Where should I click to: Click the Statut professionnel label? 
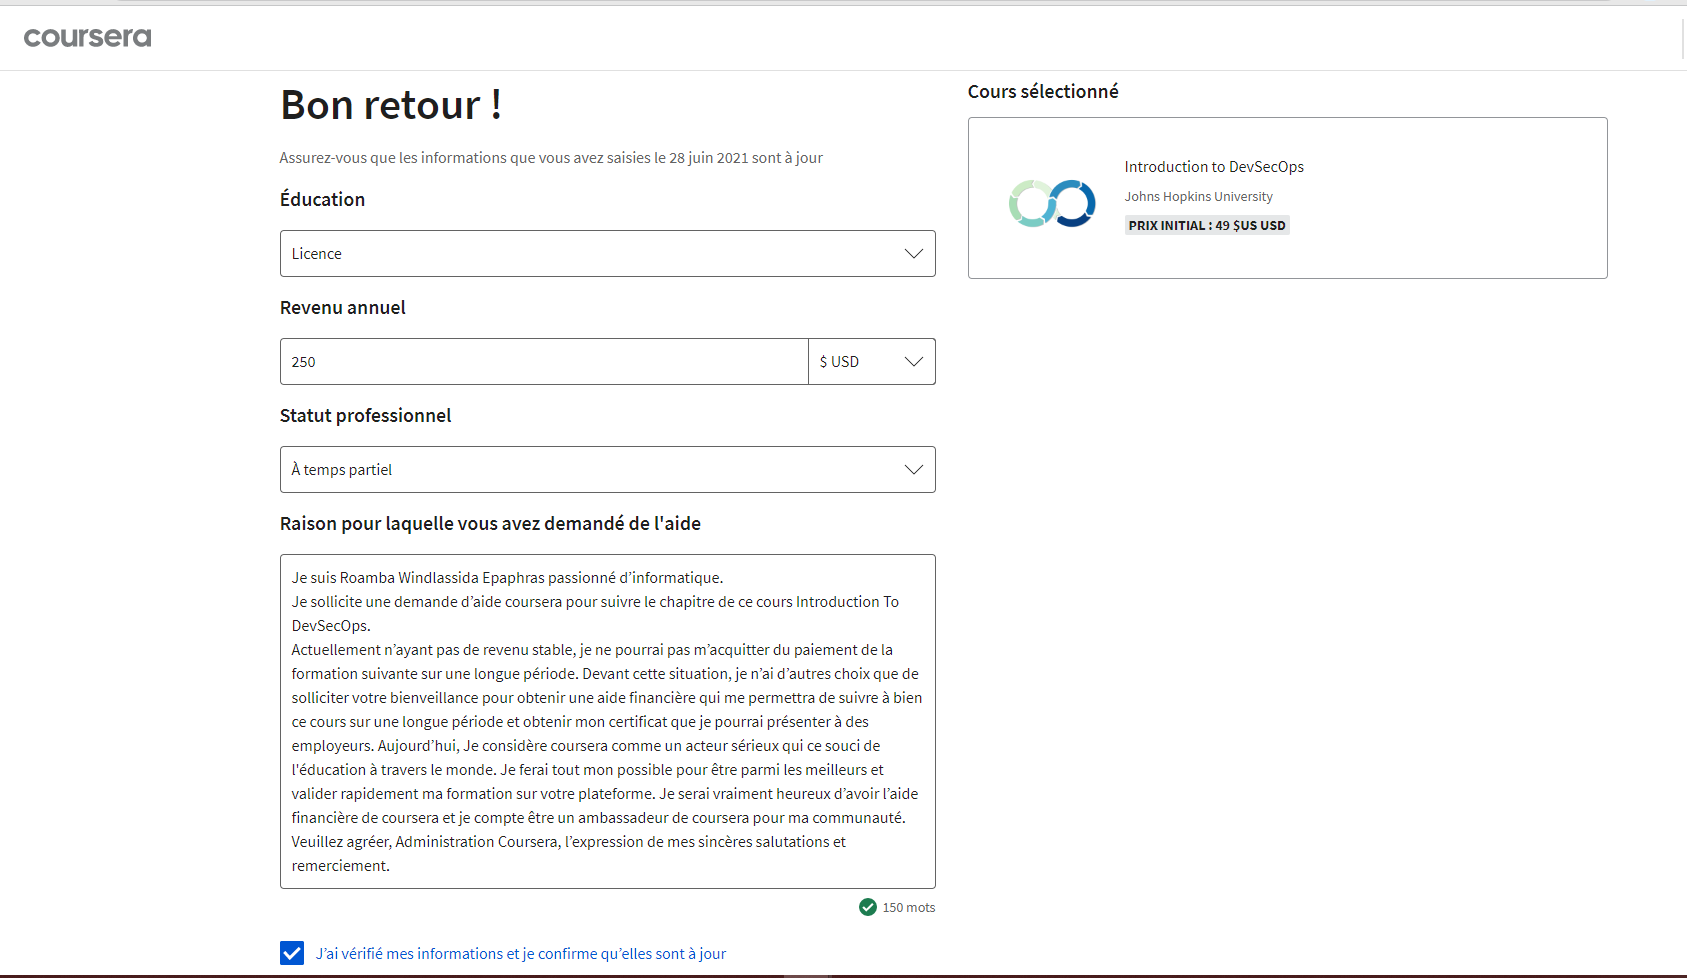pos(365,415)
